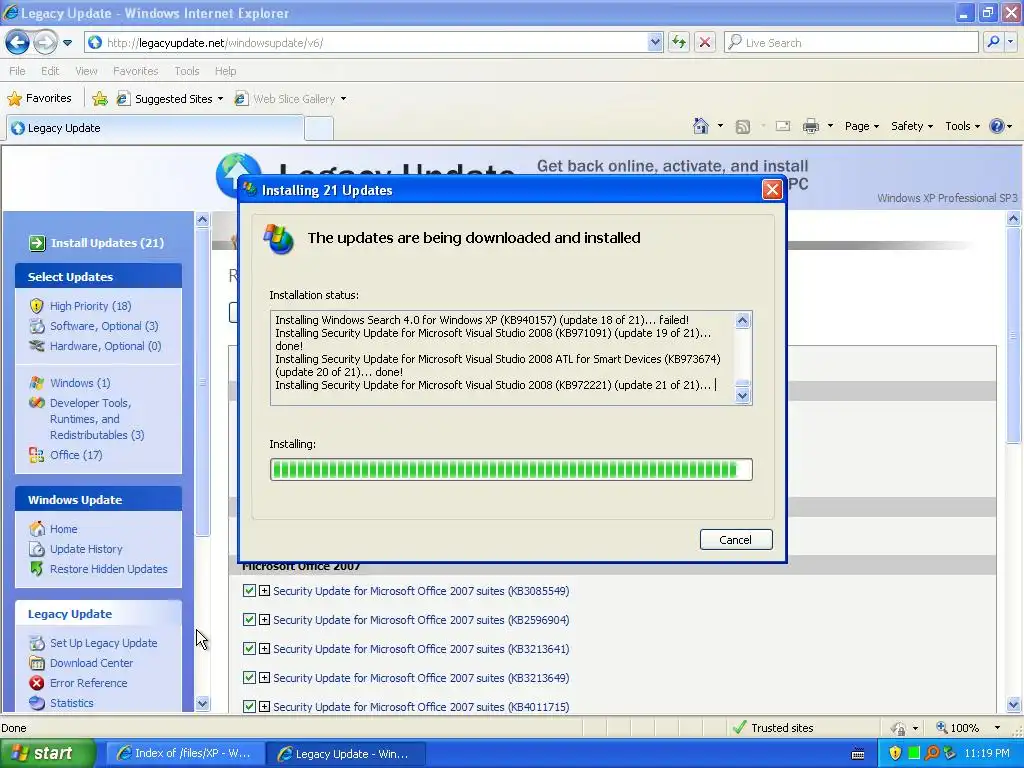Click Update History clock icon
This screenshot has height=768, width=1024.
[37, 549]
